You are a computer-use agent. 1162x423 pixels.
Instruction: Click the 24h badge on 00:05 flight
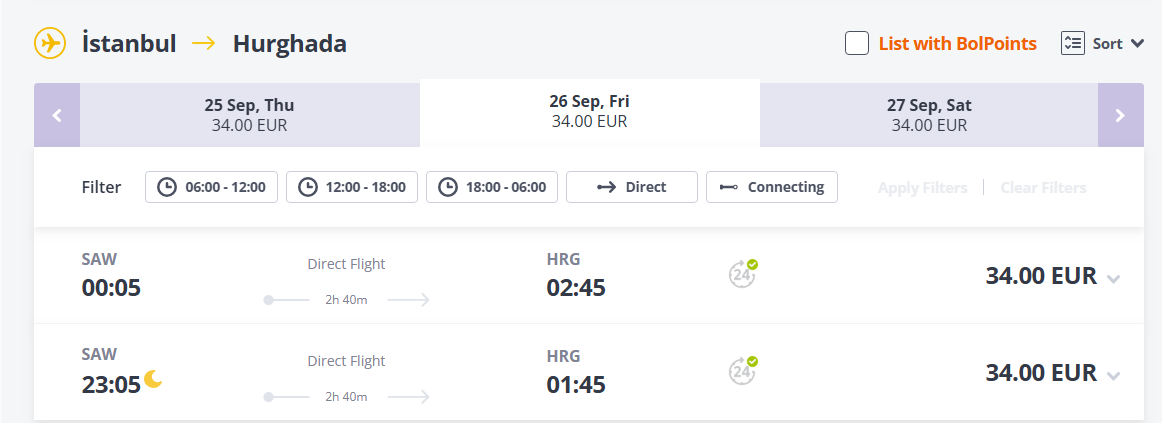tap(743, 273)
